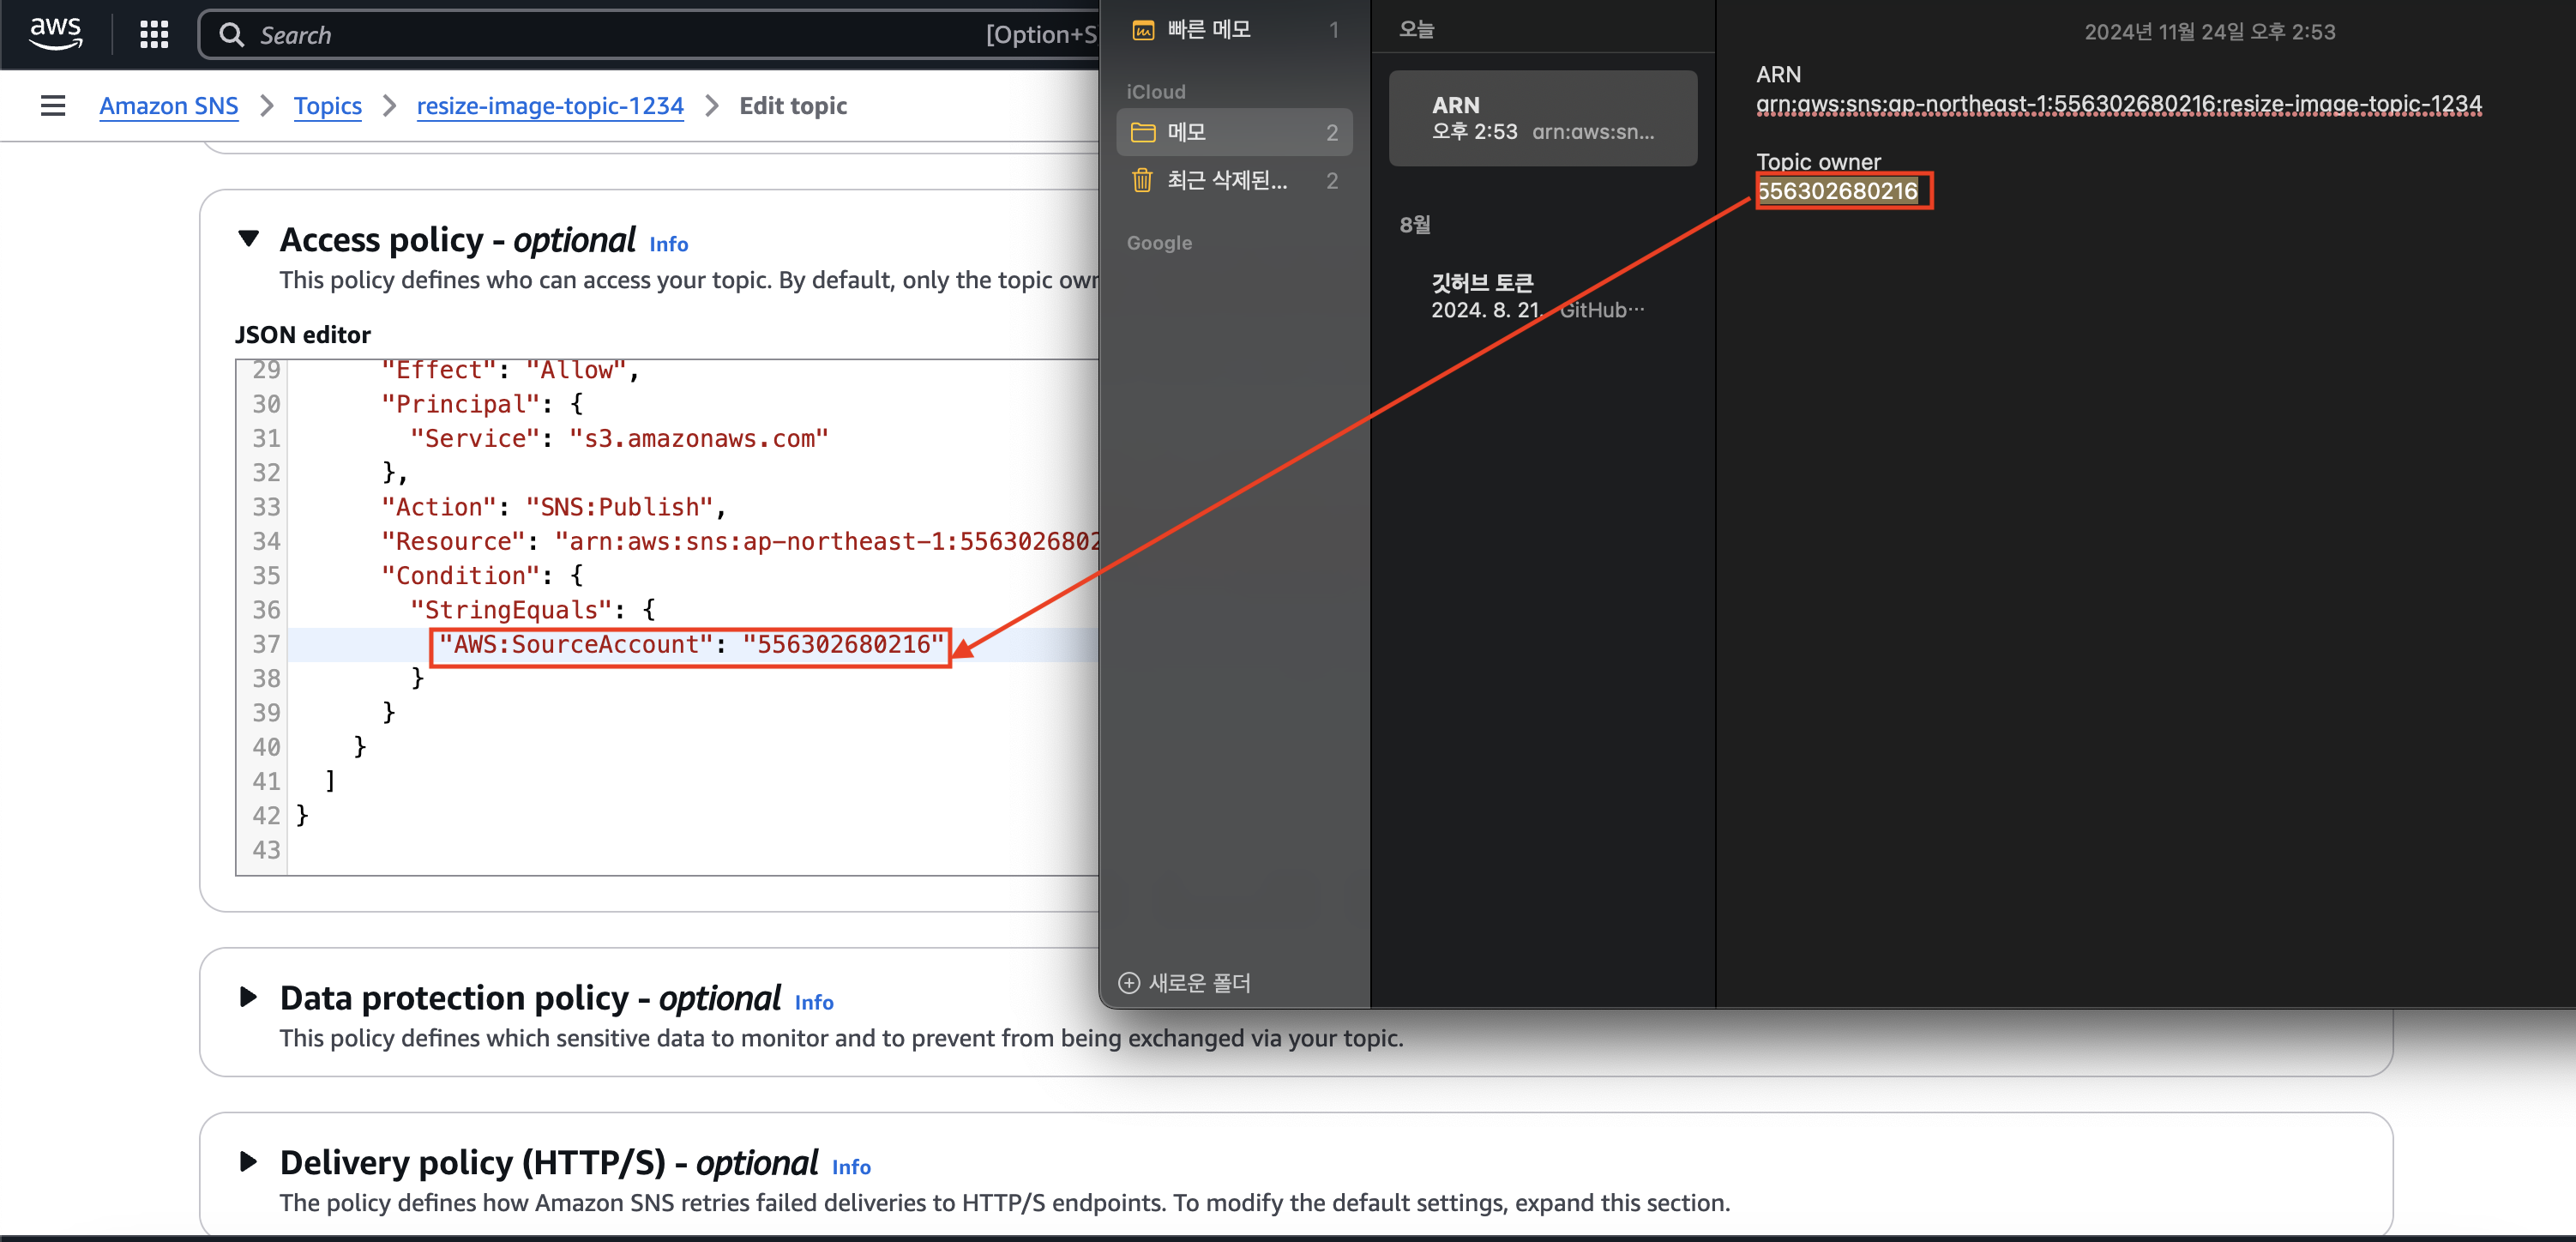
Task: Expand the Data protection policy section
Action: (x=249, y=997)
